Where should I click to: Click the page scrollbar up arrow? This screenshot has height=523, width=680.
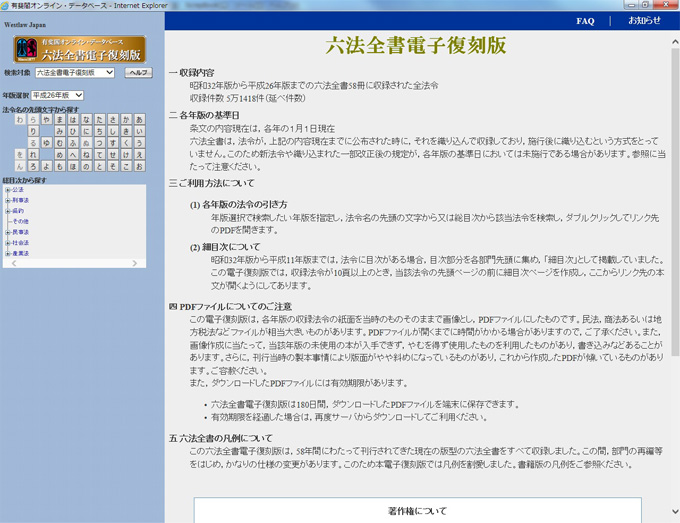pyautogui.click(x=675, y=42)
